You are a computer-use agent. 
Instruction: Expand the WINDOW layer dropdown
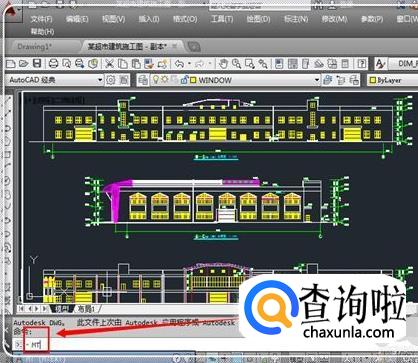pos(316,80)
